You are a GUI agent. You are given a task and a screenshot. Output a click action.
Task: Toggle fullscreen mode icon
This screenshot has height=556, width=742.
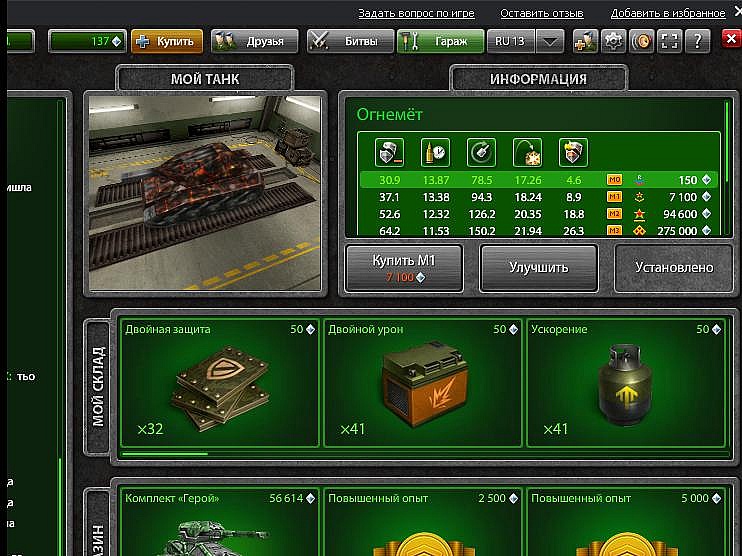click(x=669, y=41)
